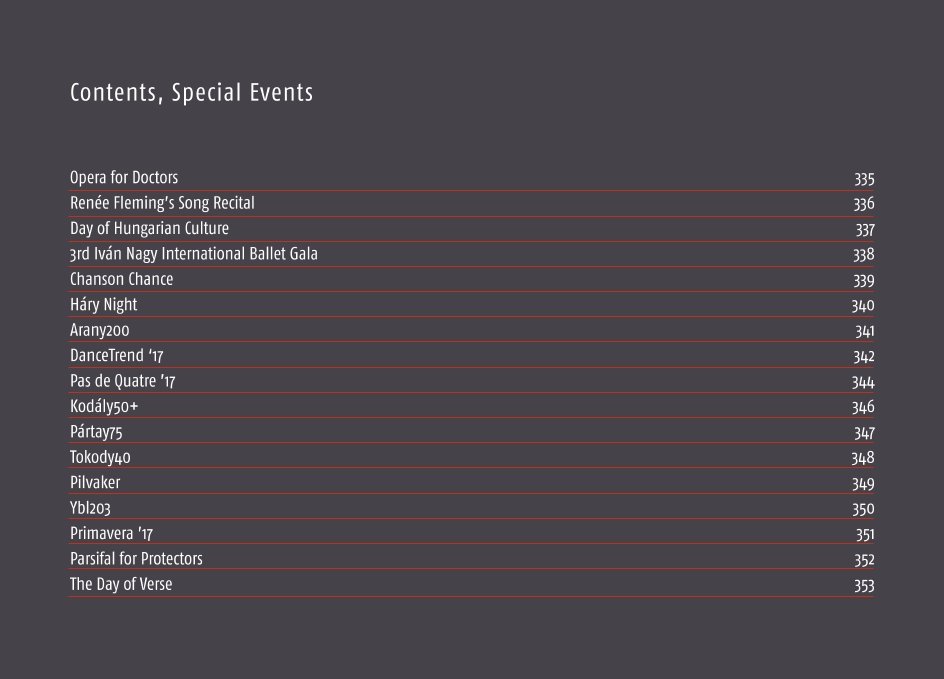Image resolution: width=944 pixels, height=679 pixels.
Task: Click the Pártay75 entry
Action: tap(96, 432)
